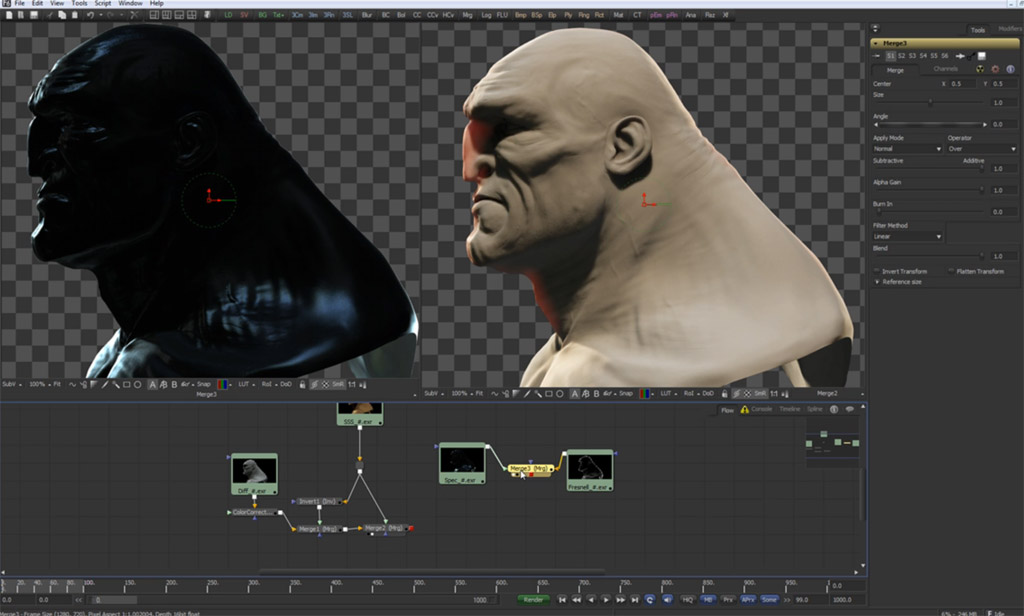Add a Matte Control with Mat icon

coord(618,15)
